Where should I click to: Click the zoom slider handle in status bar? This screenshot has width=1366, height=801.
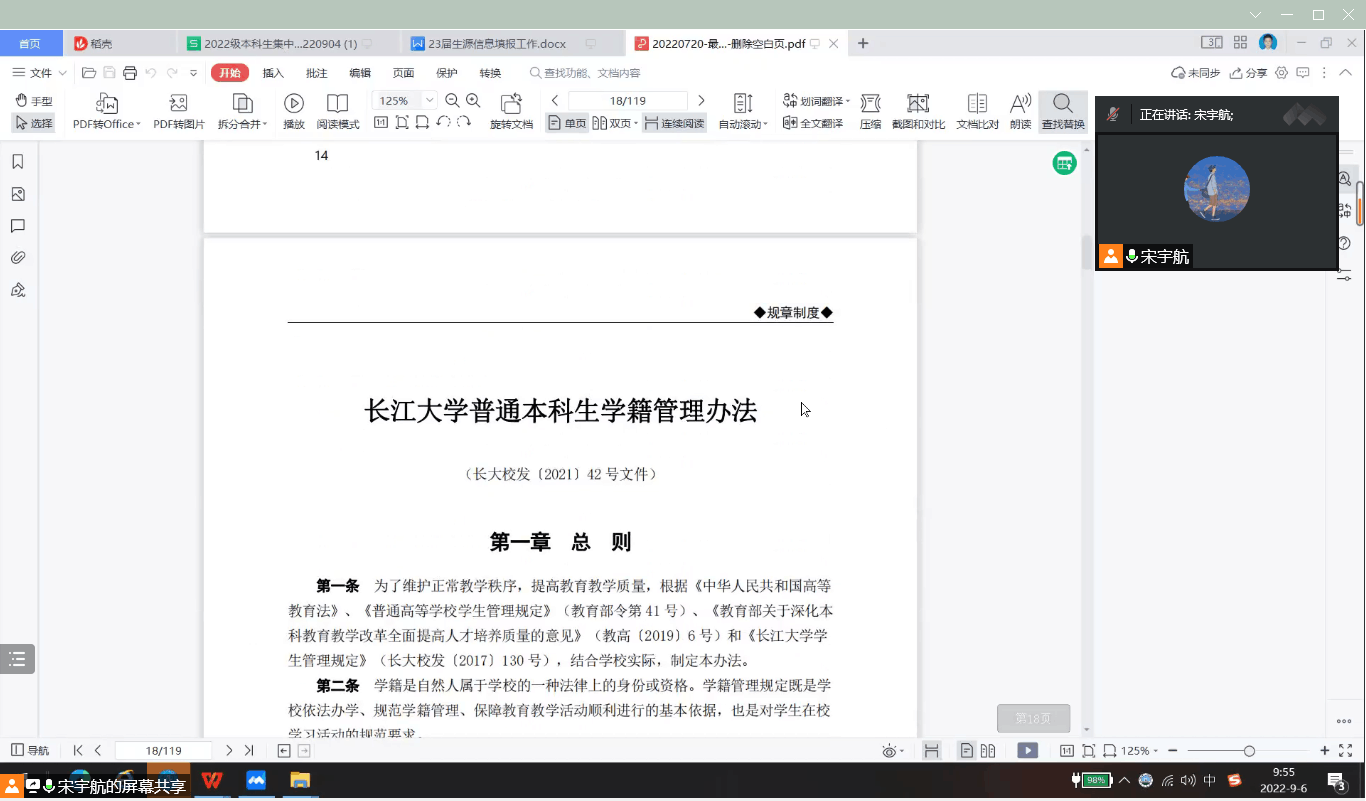[x=1249, y=751]
